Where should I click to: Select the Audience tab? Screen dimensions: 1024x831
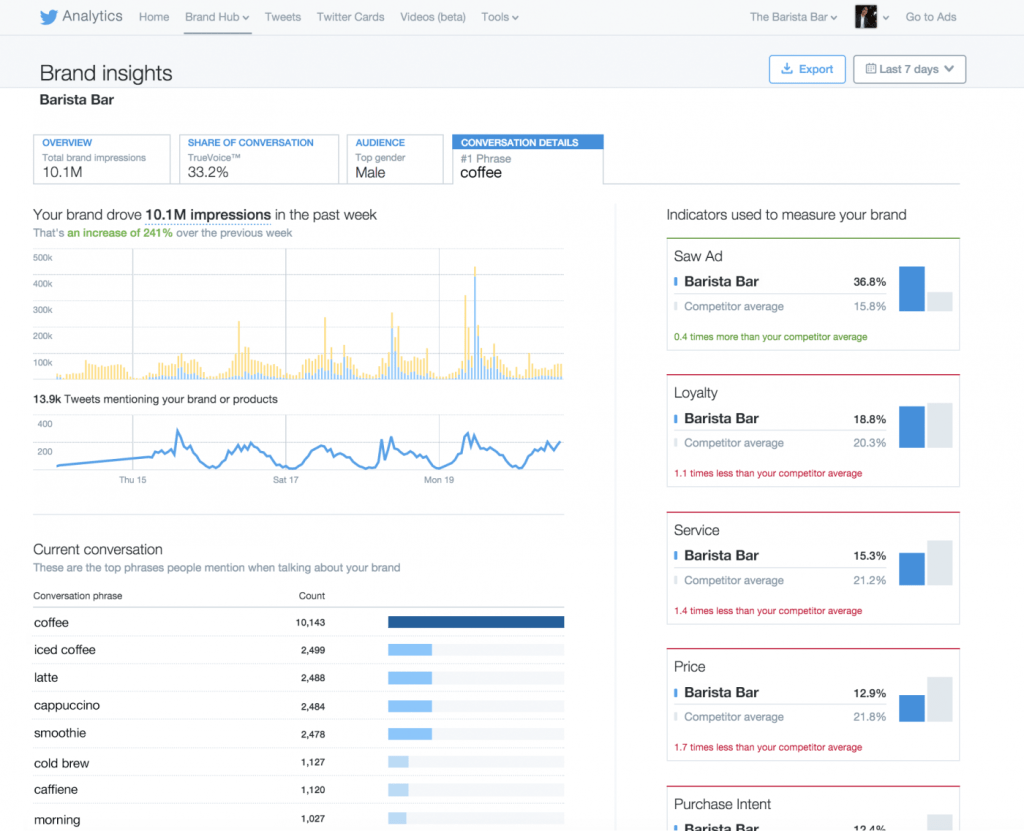click(394, 159)
